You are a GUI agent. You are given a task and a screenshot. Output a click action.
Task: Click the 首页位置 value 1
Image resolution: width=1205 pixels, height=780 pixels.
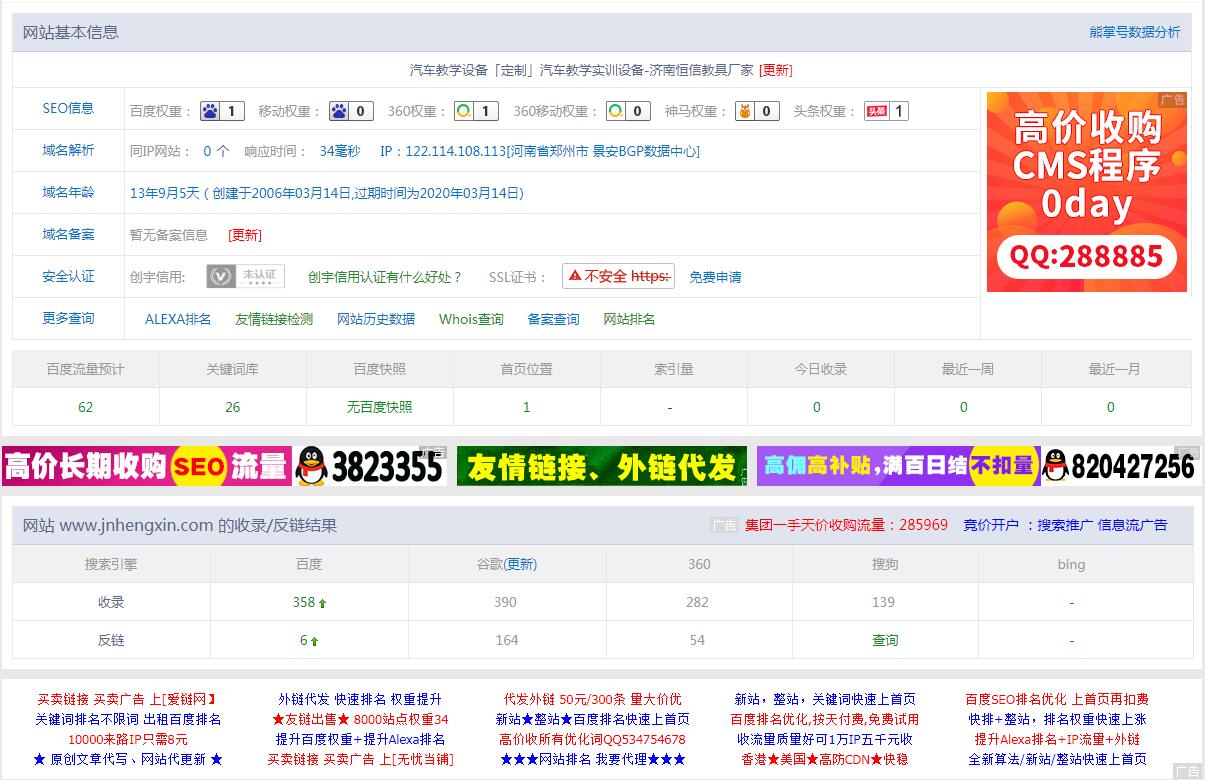pos(527,407)
